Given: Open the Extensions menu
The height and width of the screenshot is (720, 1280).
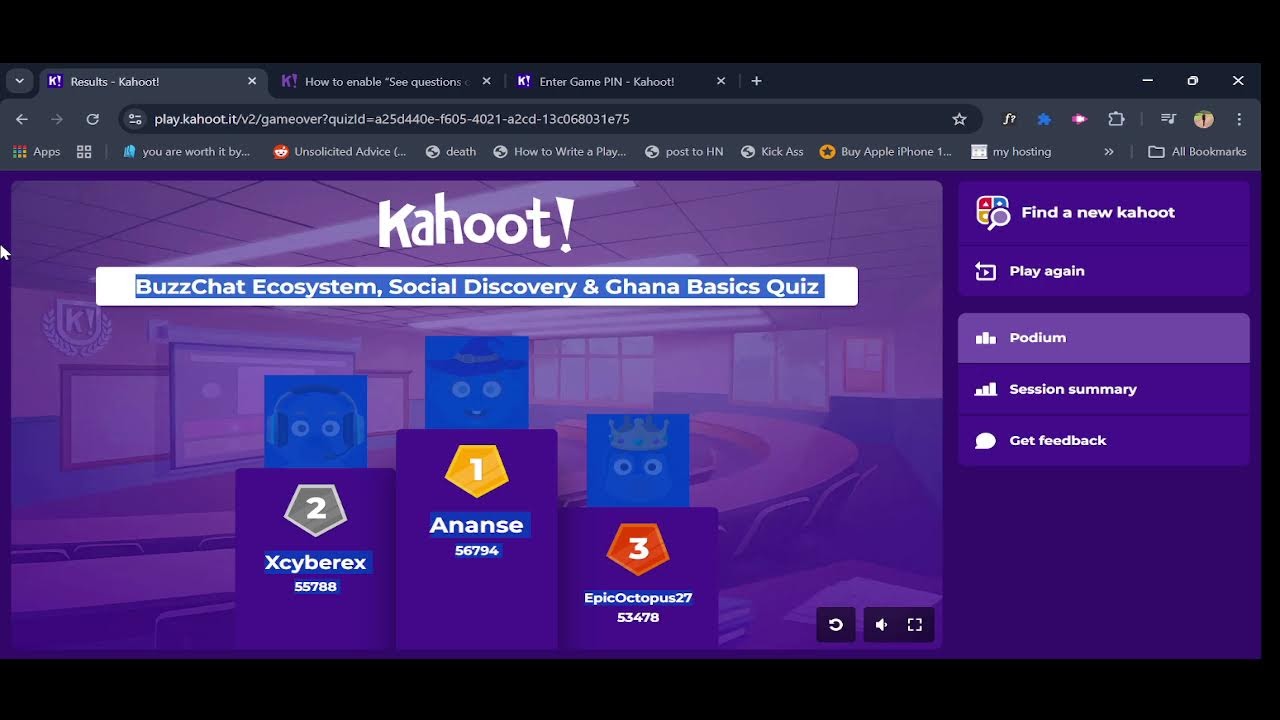Looking at the screenshot, I should click(x=1116, y=119).
